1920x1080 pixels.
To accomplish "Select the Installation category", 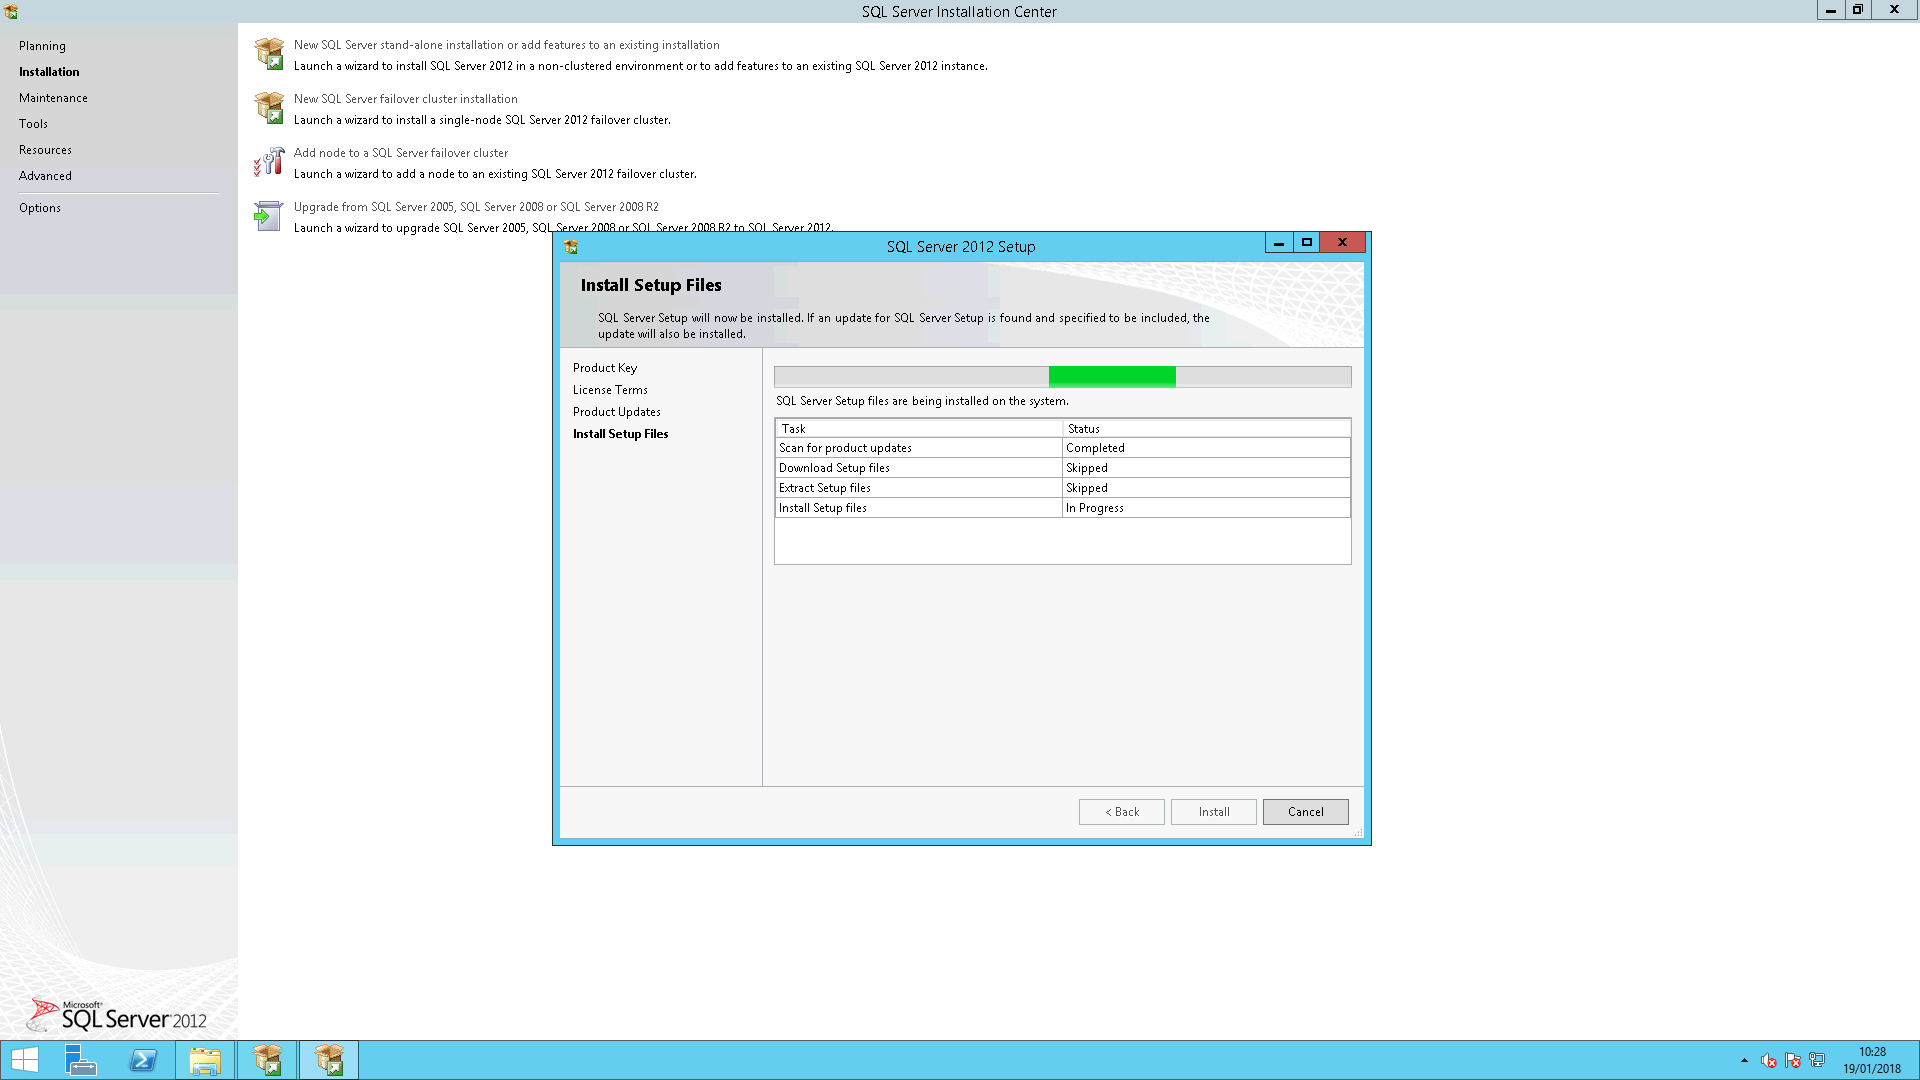I will (x=49, y=72).
